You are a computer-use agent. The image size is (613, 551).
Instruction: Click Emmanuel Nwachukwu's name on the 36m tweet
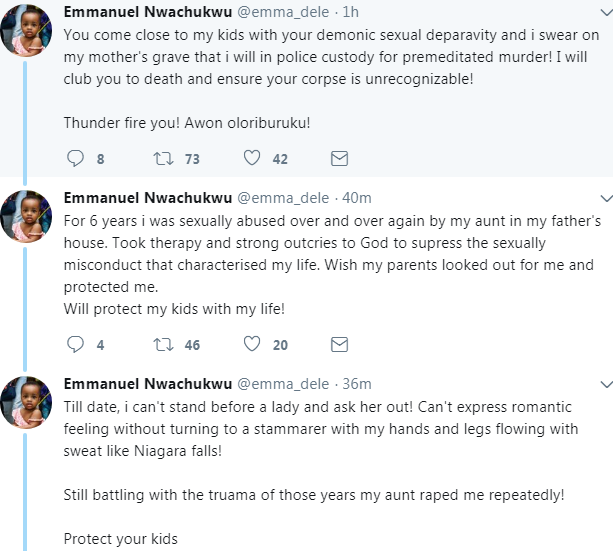[148, 384]
